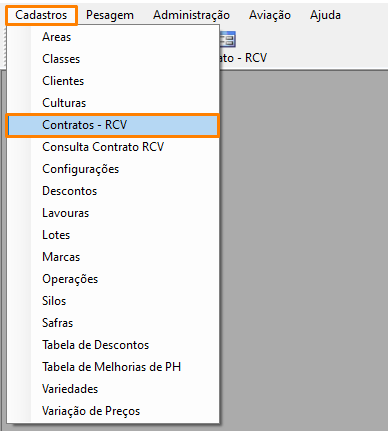
Task: Open the Aviação menu
Action: pyautogui.click(x=270, y=15)
